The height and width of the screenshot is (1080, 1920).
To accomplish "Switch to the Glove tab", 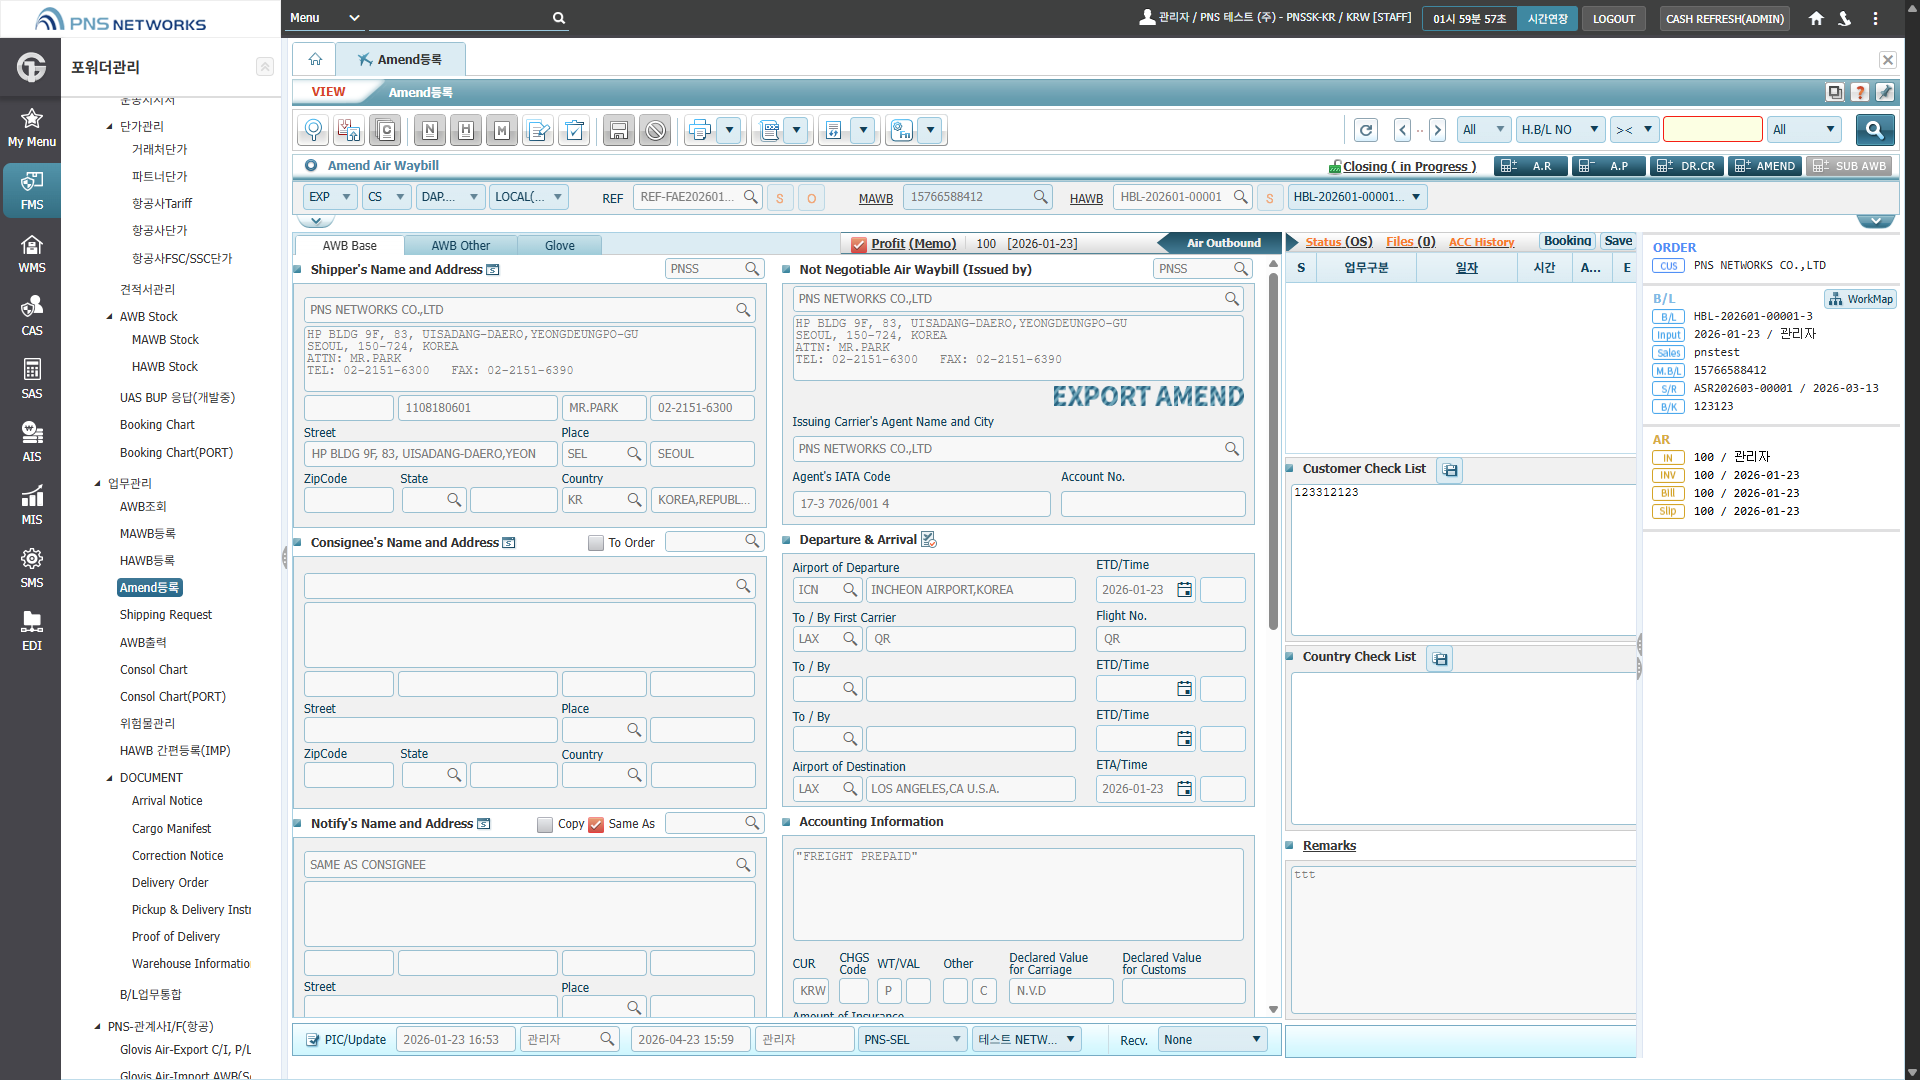I will pos(560,246).
